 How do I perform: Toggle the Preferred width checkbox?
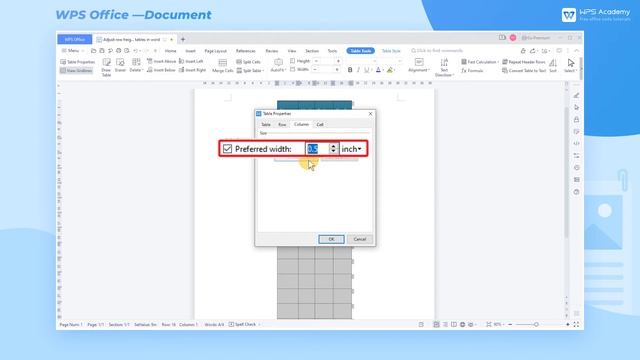pyautogui.click(x=227, y=149)
